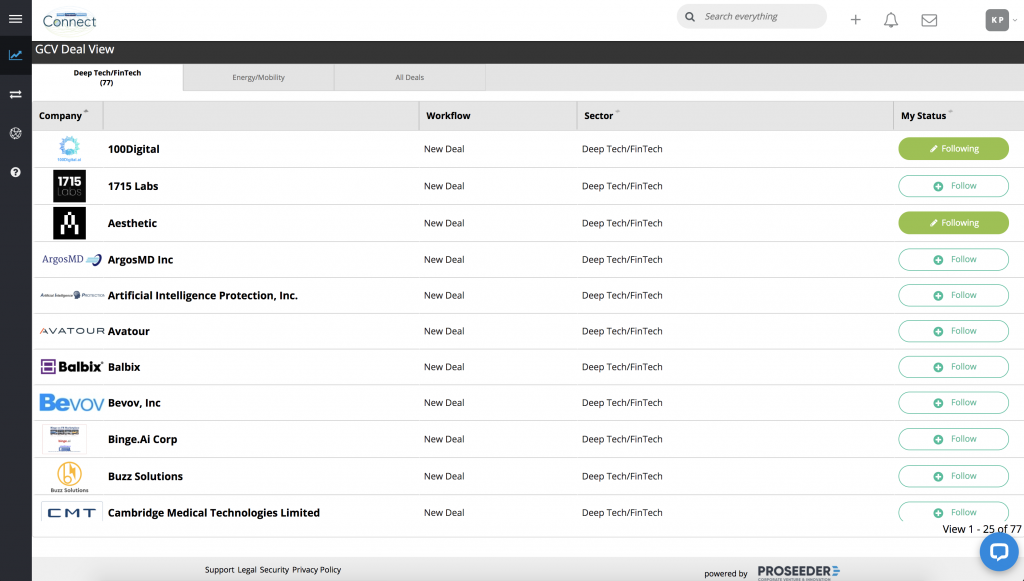Image resolution: width=1024 pixels, height=581 pixels.
Task: Click the plus icon in top bar
Action: tap(855, 20)
